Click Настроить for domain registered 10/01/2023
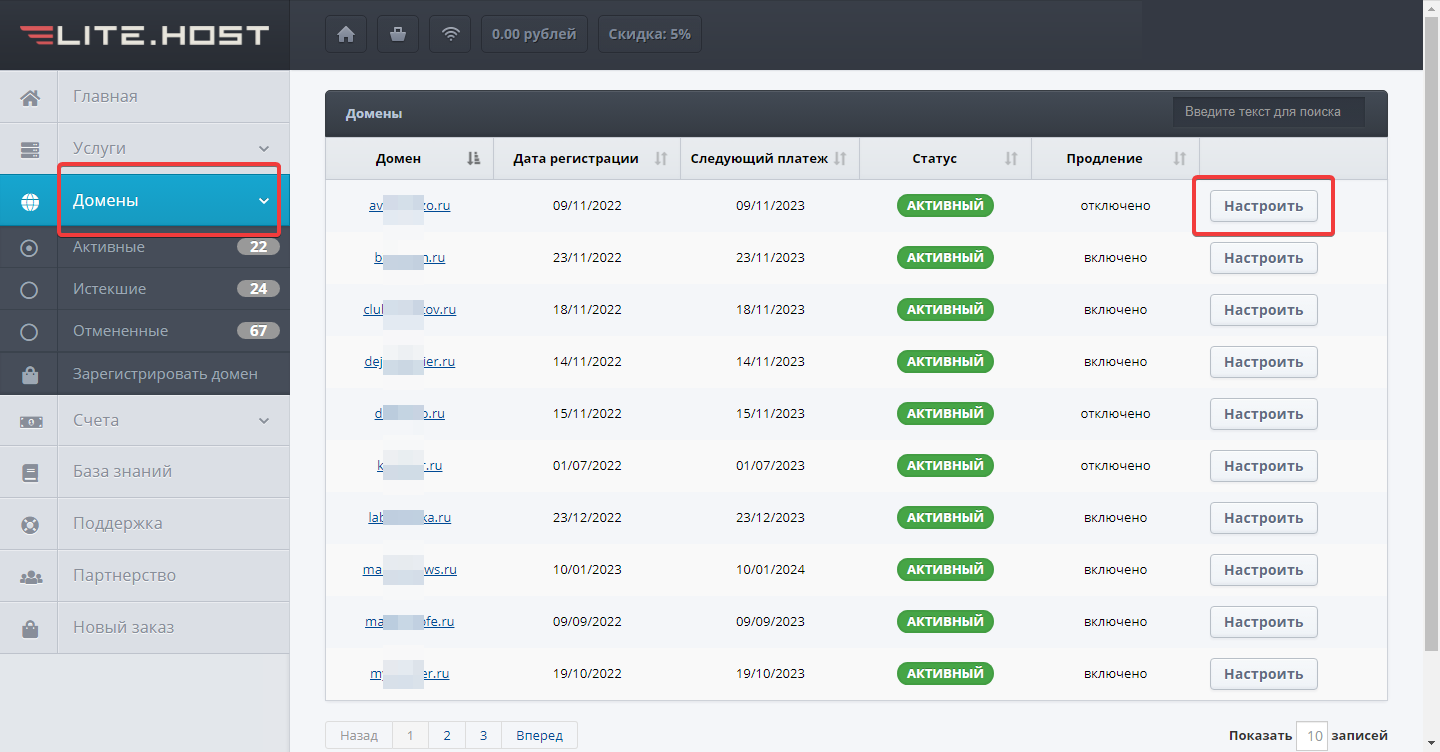The height and width of the screenshot is (752, 1440). [x=1263, y=570]
